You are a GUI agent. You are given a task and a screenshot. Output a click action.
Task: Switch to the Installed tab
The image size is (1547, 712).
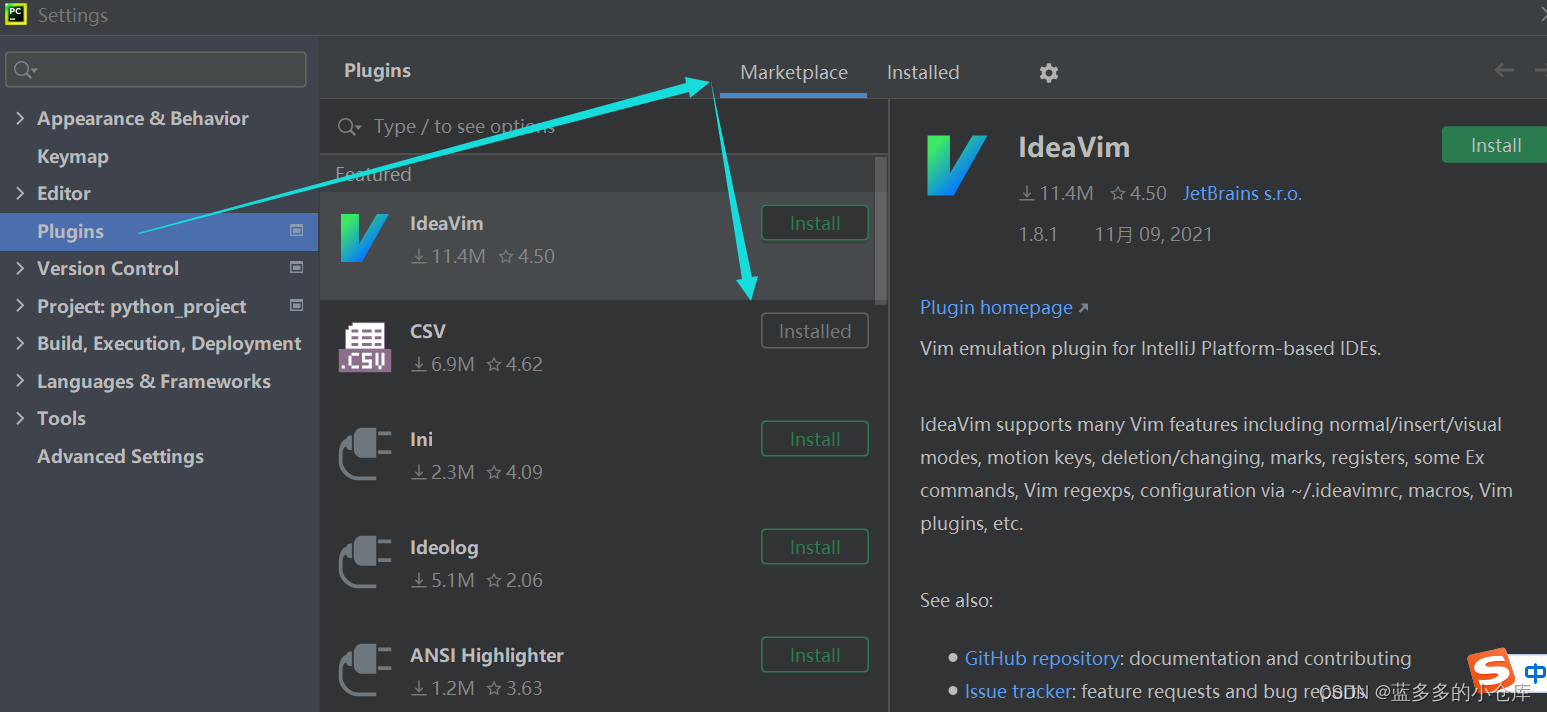[922, 73]
